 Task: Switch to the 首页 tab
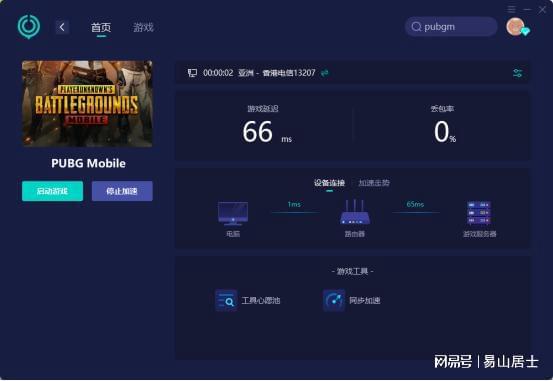101,28
